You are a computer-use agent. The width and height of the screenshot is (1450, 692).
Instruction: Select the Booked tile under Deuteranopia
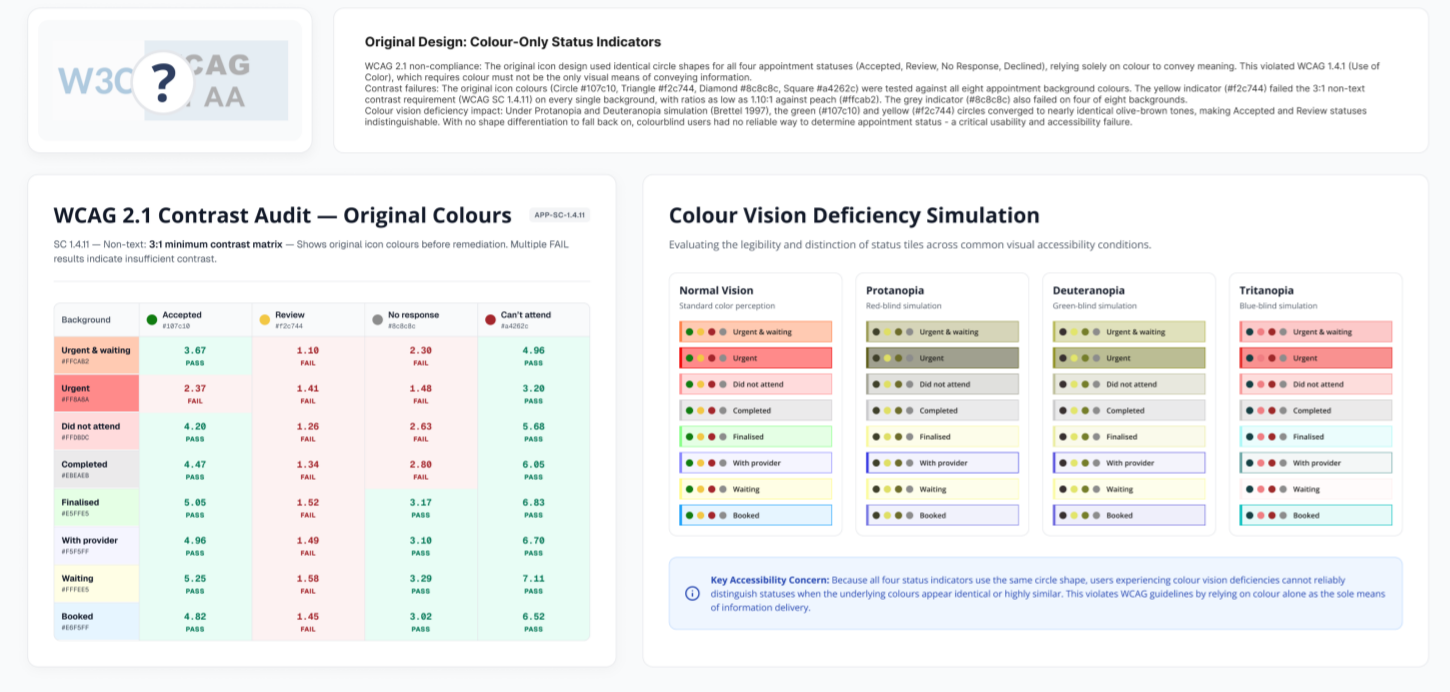click(1129, 515)
